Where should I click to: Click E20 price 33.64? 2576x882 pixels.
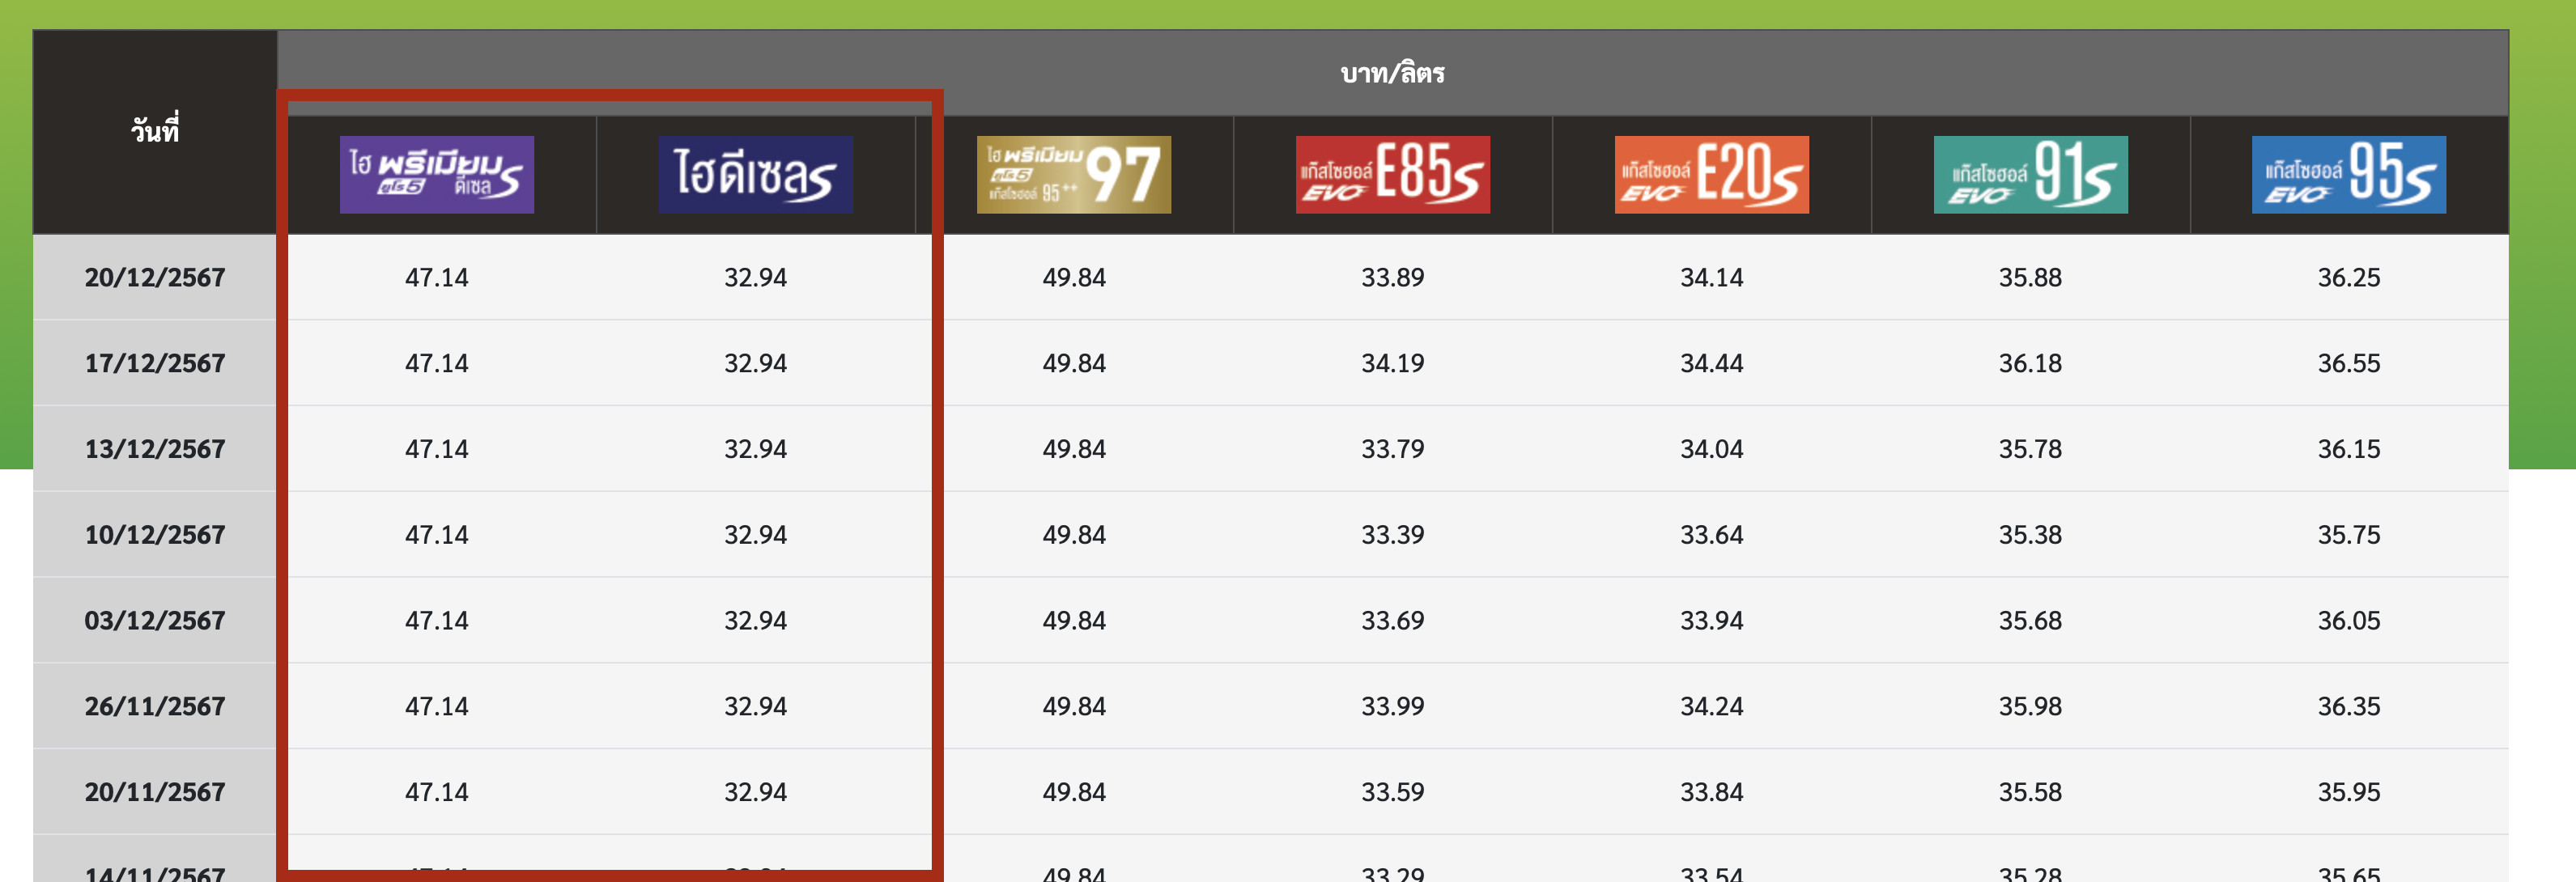1711,535
